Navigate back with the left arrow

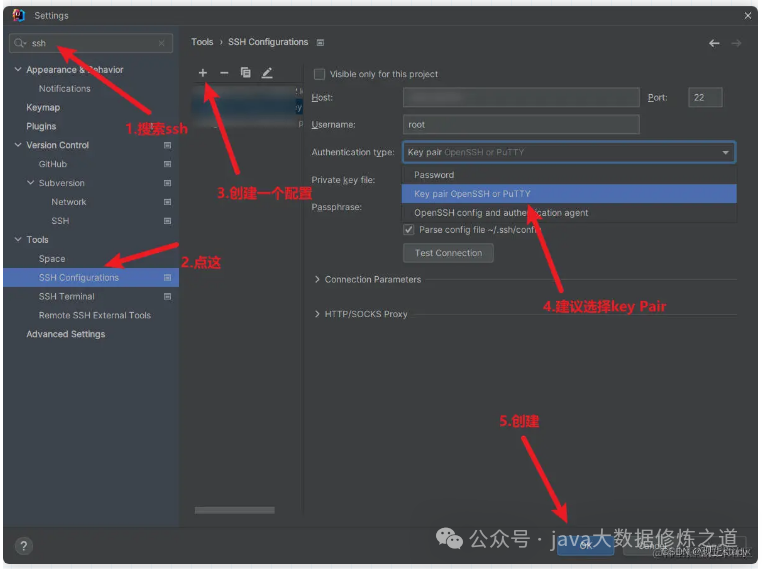click(x=714, y=43)
